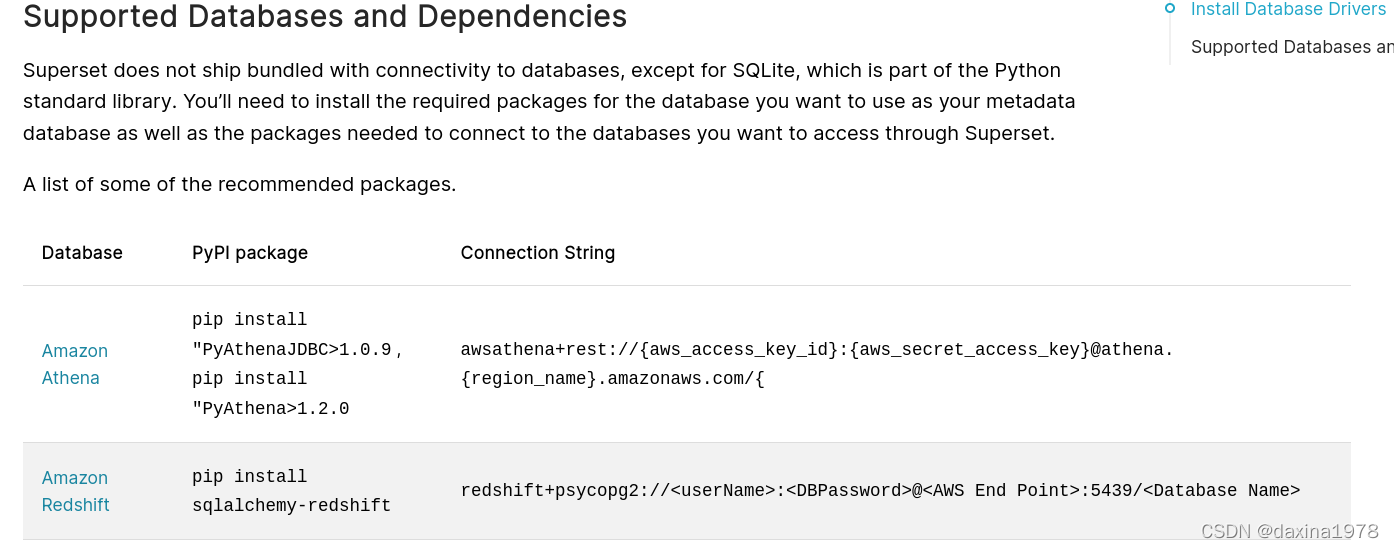
Task: Open the Amazon Athena link
Action: tap(74, 364)
